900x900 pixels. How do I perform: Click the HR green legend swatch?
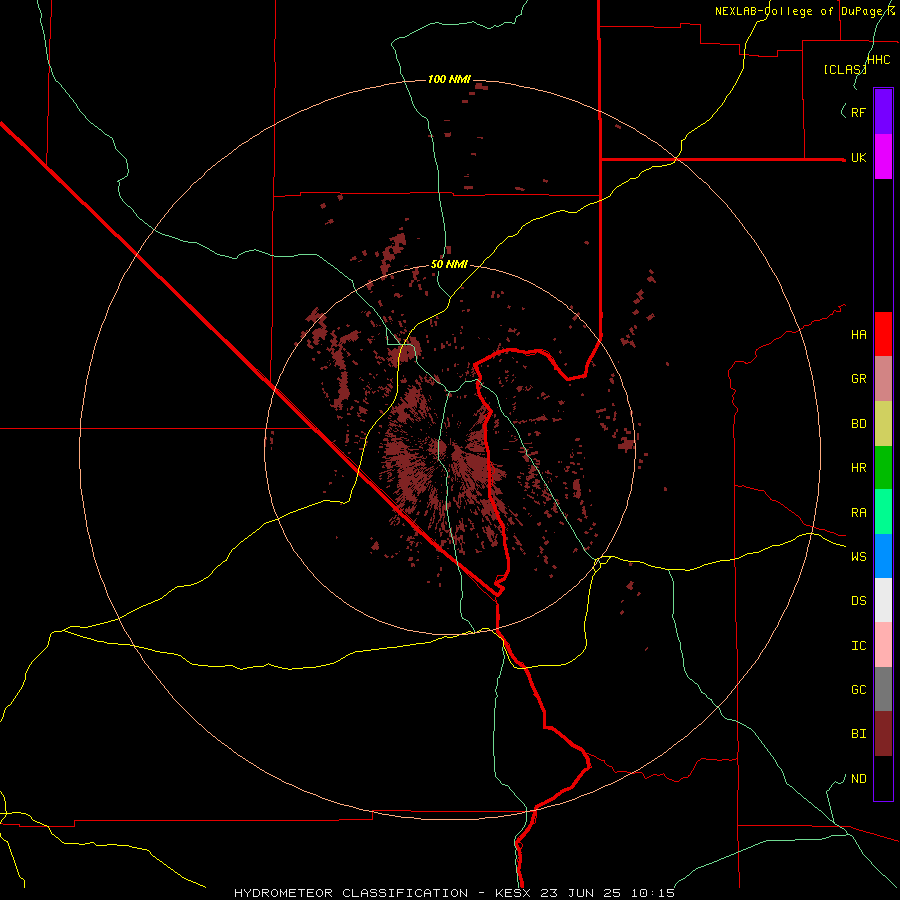coord(883,468)
